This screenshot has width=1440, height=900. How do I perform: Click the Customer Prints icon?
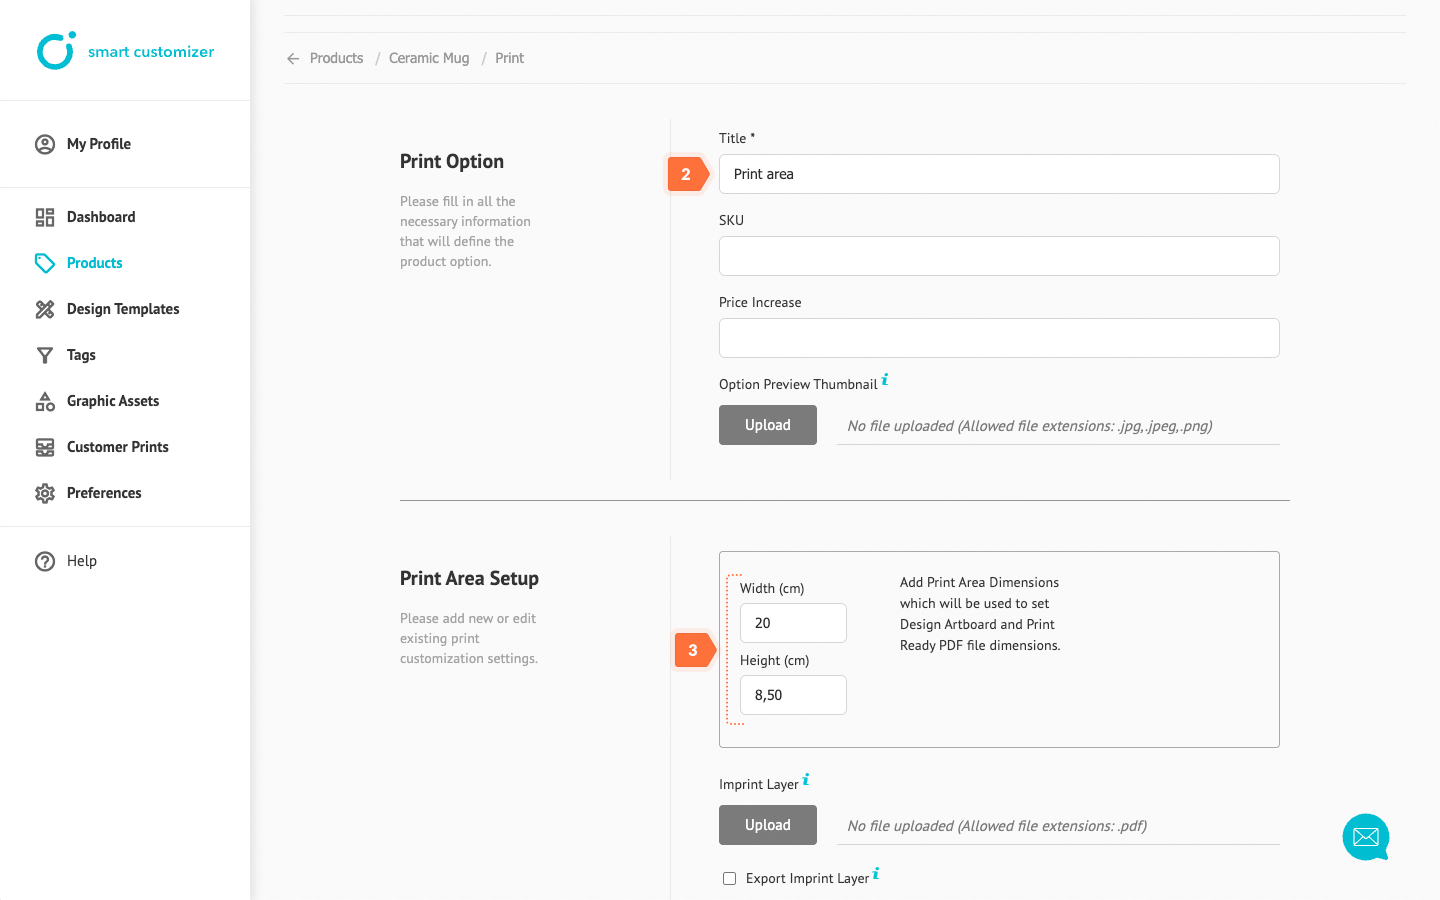45,447
